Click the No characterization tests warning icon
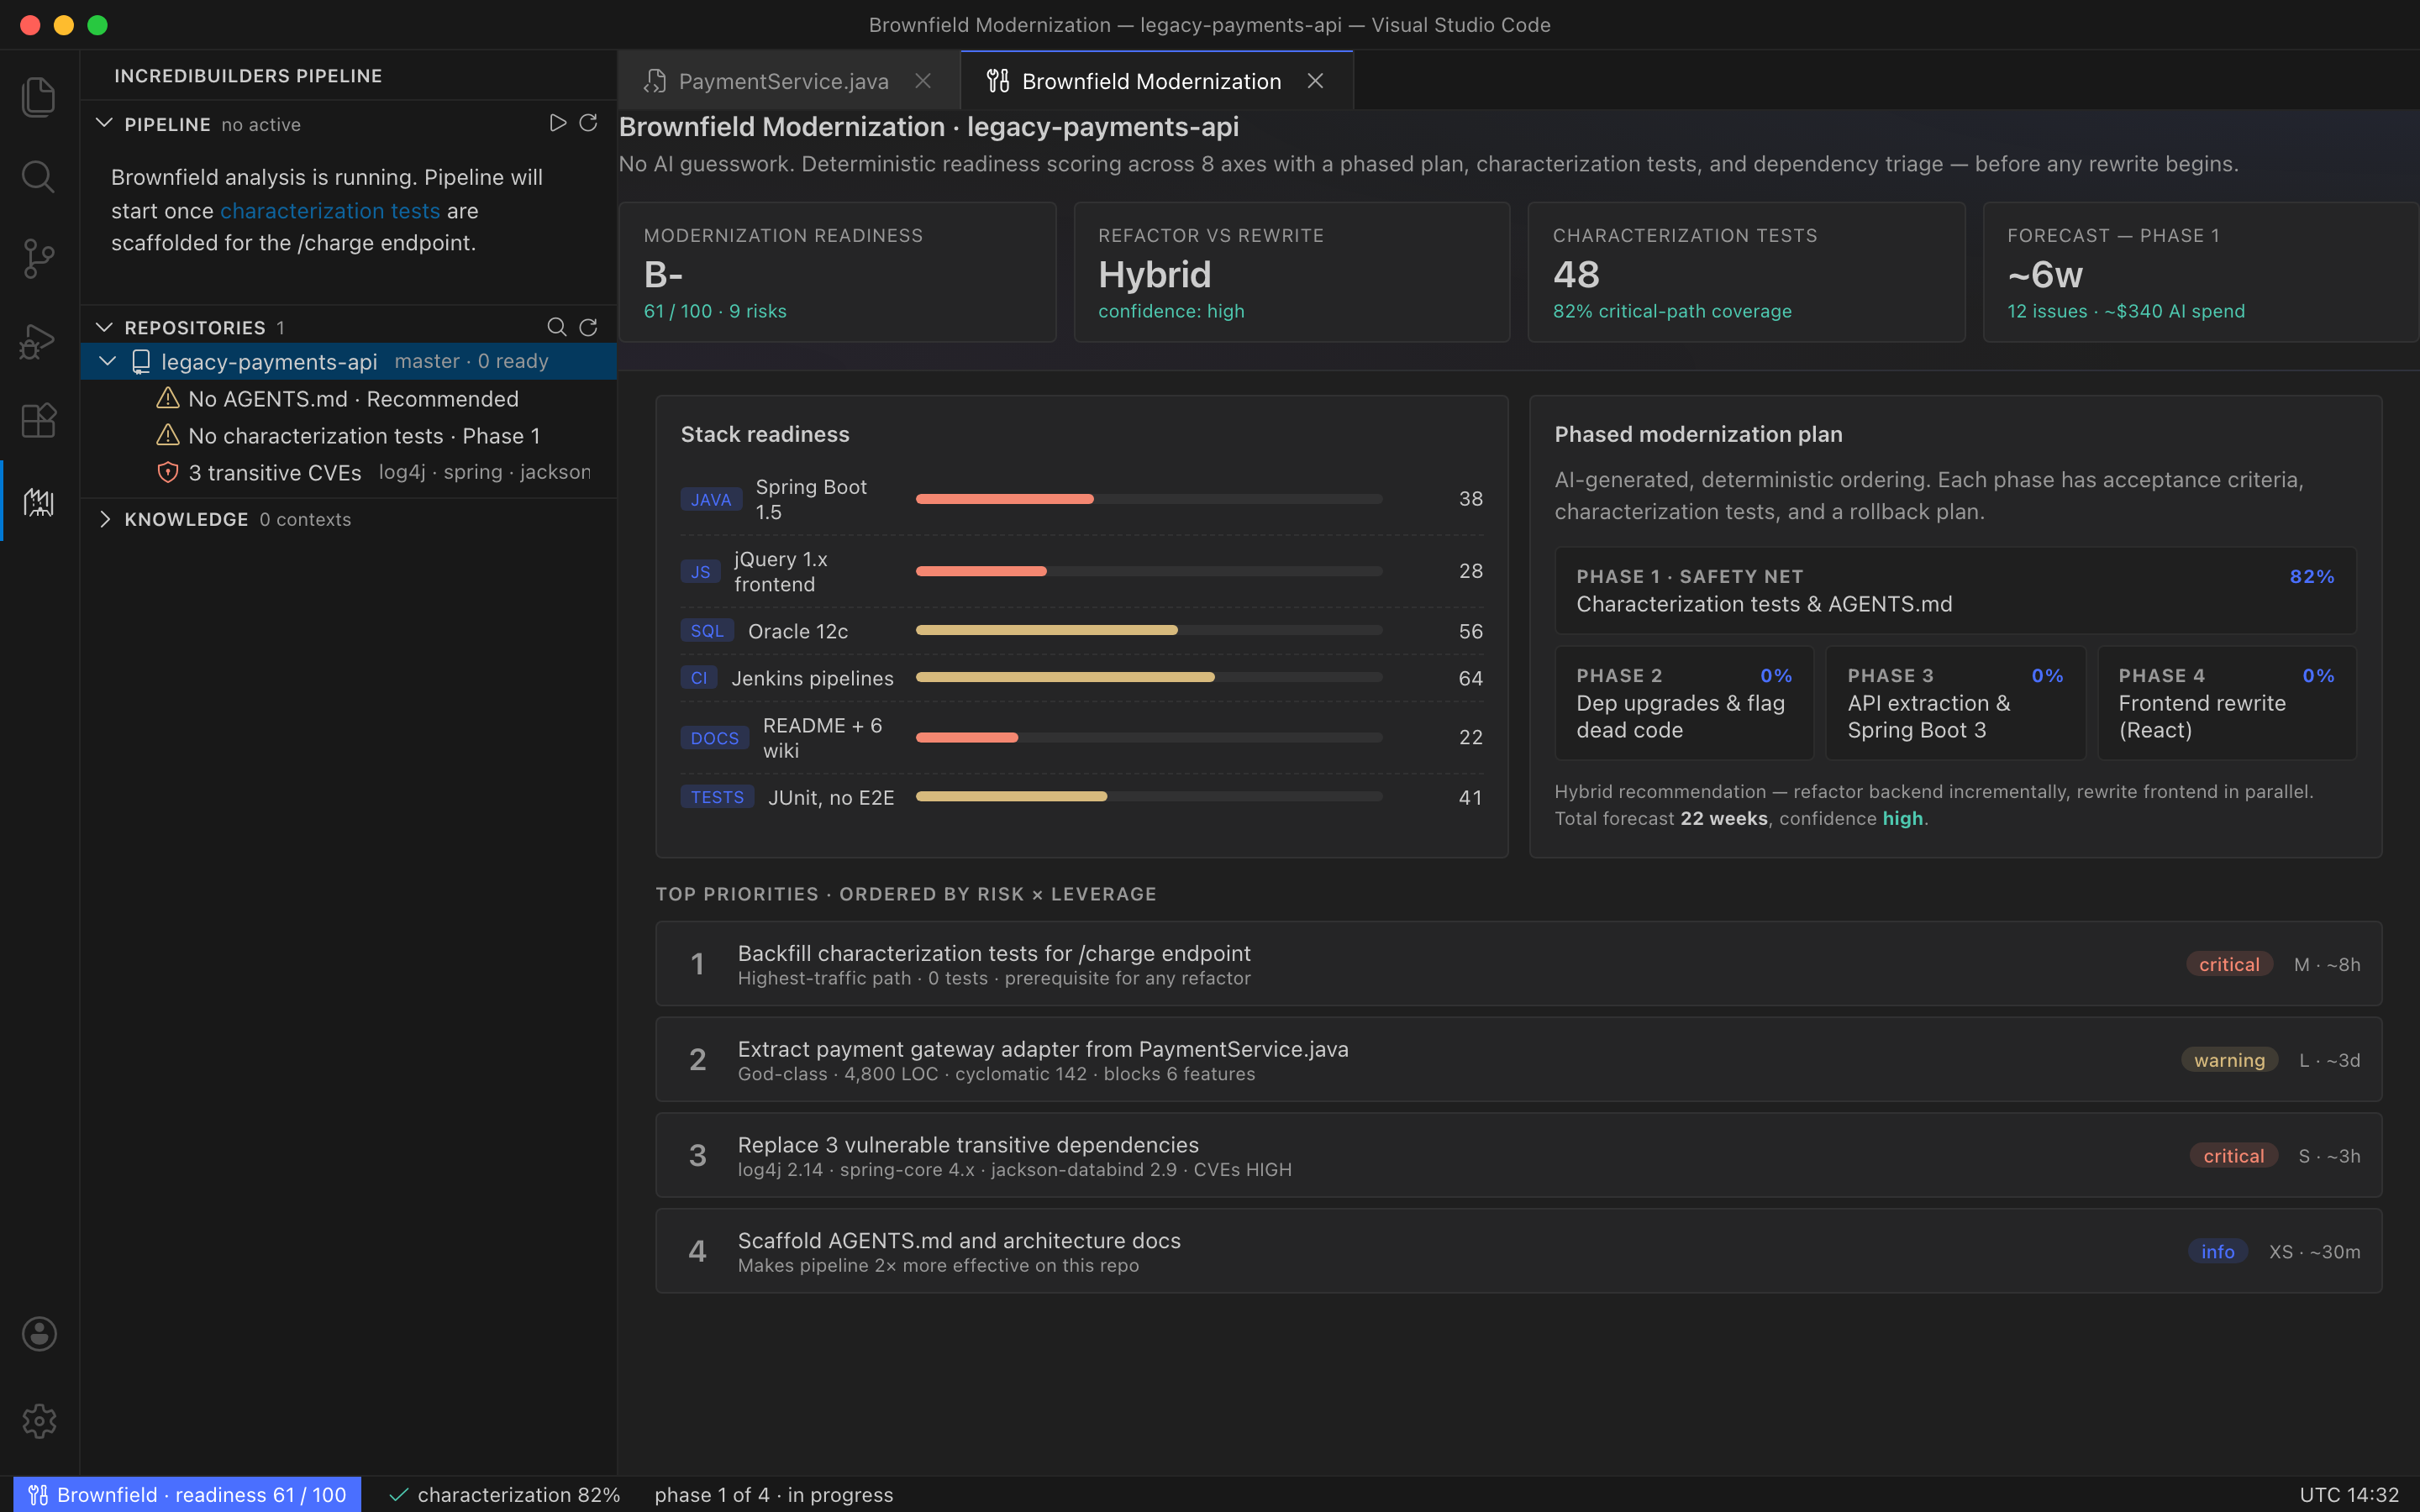This screenshot has width=2420, height=1512. (x=168, y=435)
